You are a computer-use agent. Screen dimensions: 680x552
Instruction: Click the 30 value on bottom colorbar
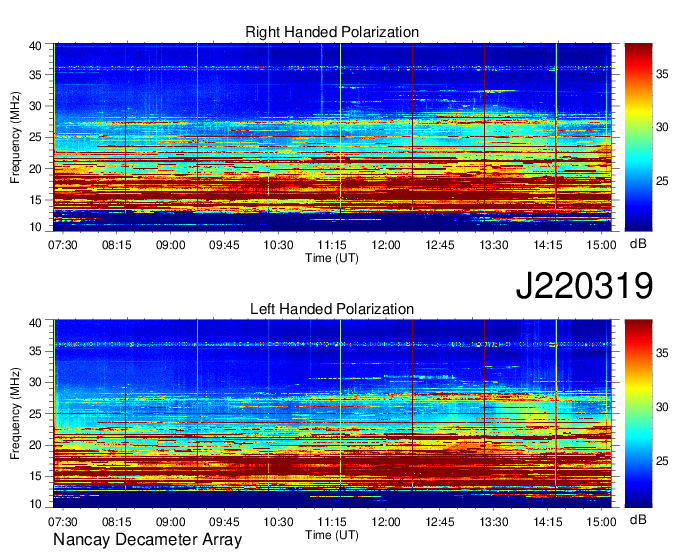pyautogui.click(x=662, y=407)
